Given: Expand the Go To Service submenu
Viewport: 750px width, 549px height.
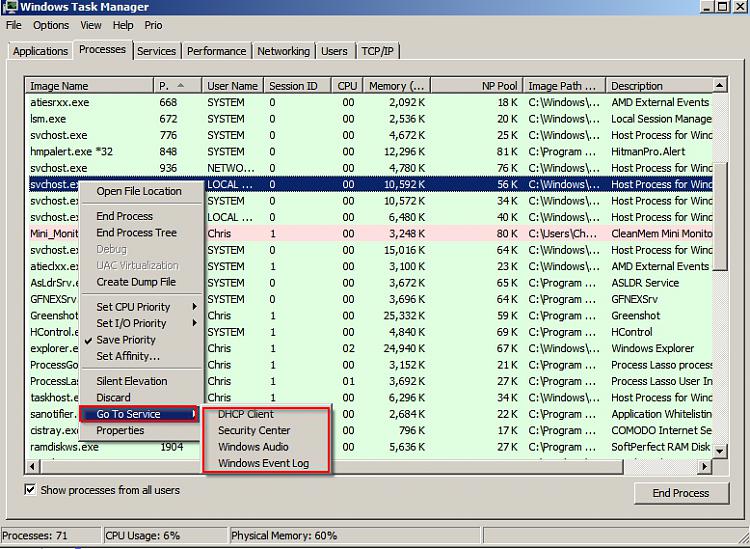Looking at the screenshot, I should tap(139, 414).
